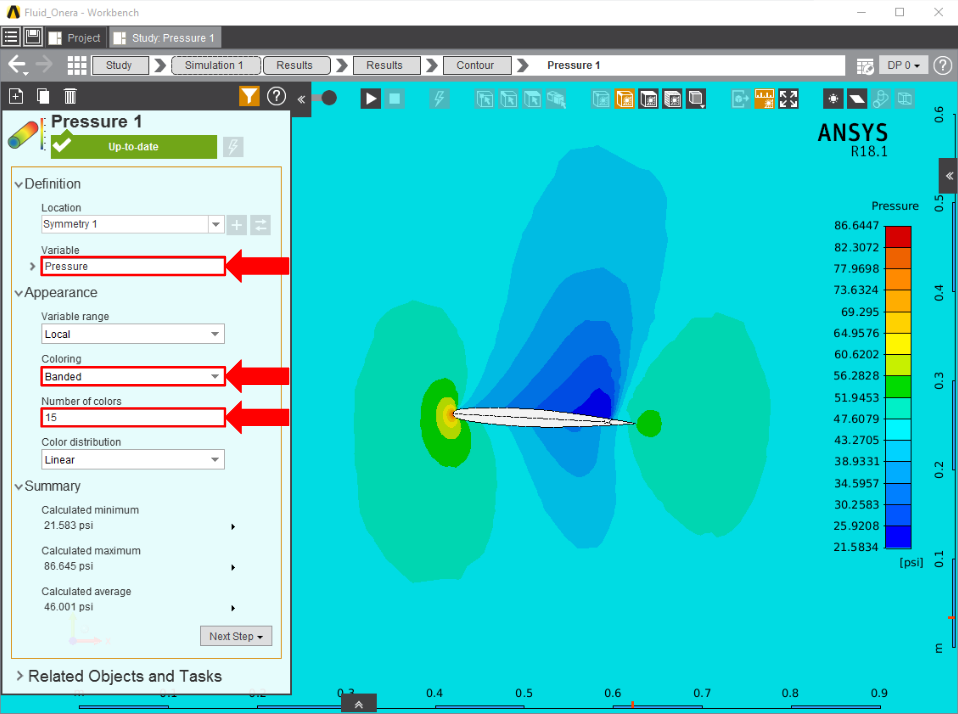
Task: Toggle the third cube display mode icon
Action: point(648,98)
